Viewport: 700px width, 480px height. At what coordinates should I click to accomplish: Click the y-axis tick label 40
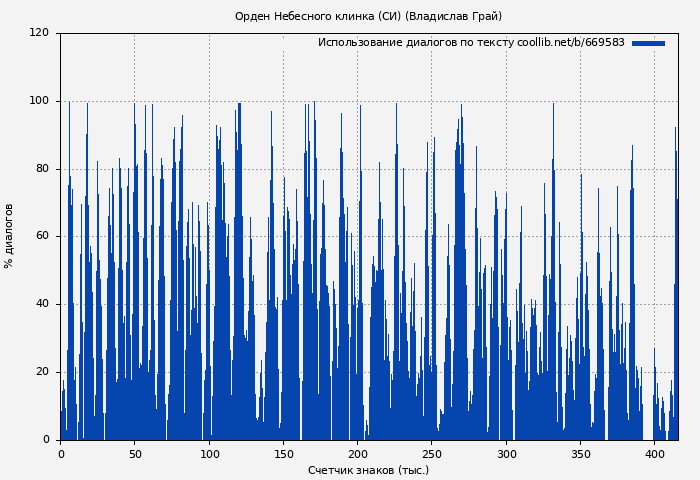click(x=42, y=304)
